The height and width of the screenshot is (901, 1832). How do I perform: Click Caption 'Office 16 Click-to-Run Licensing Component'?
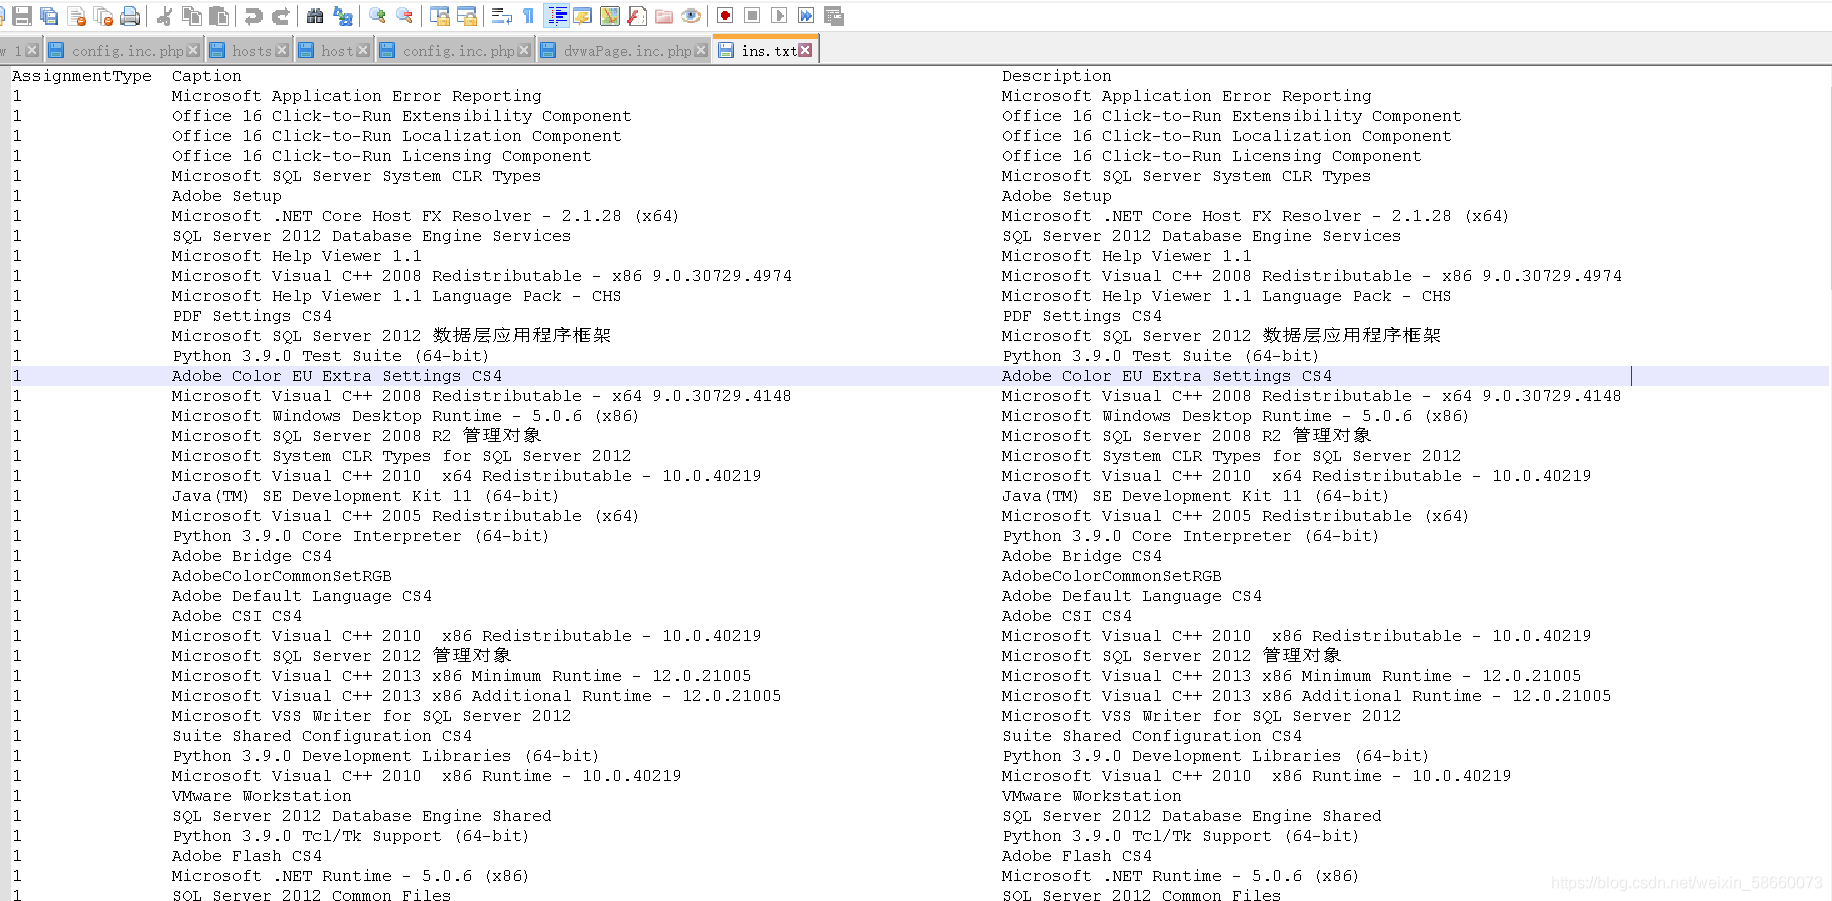[x=381, y=156]
